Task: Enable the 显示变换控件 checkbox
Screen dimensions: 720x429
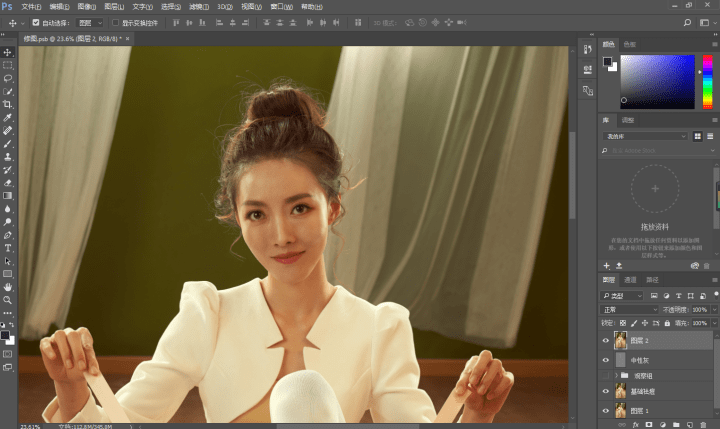Action: tap(116, 23)
